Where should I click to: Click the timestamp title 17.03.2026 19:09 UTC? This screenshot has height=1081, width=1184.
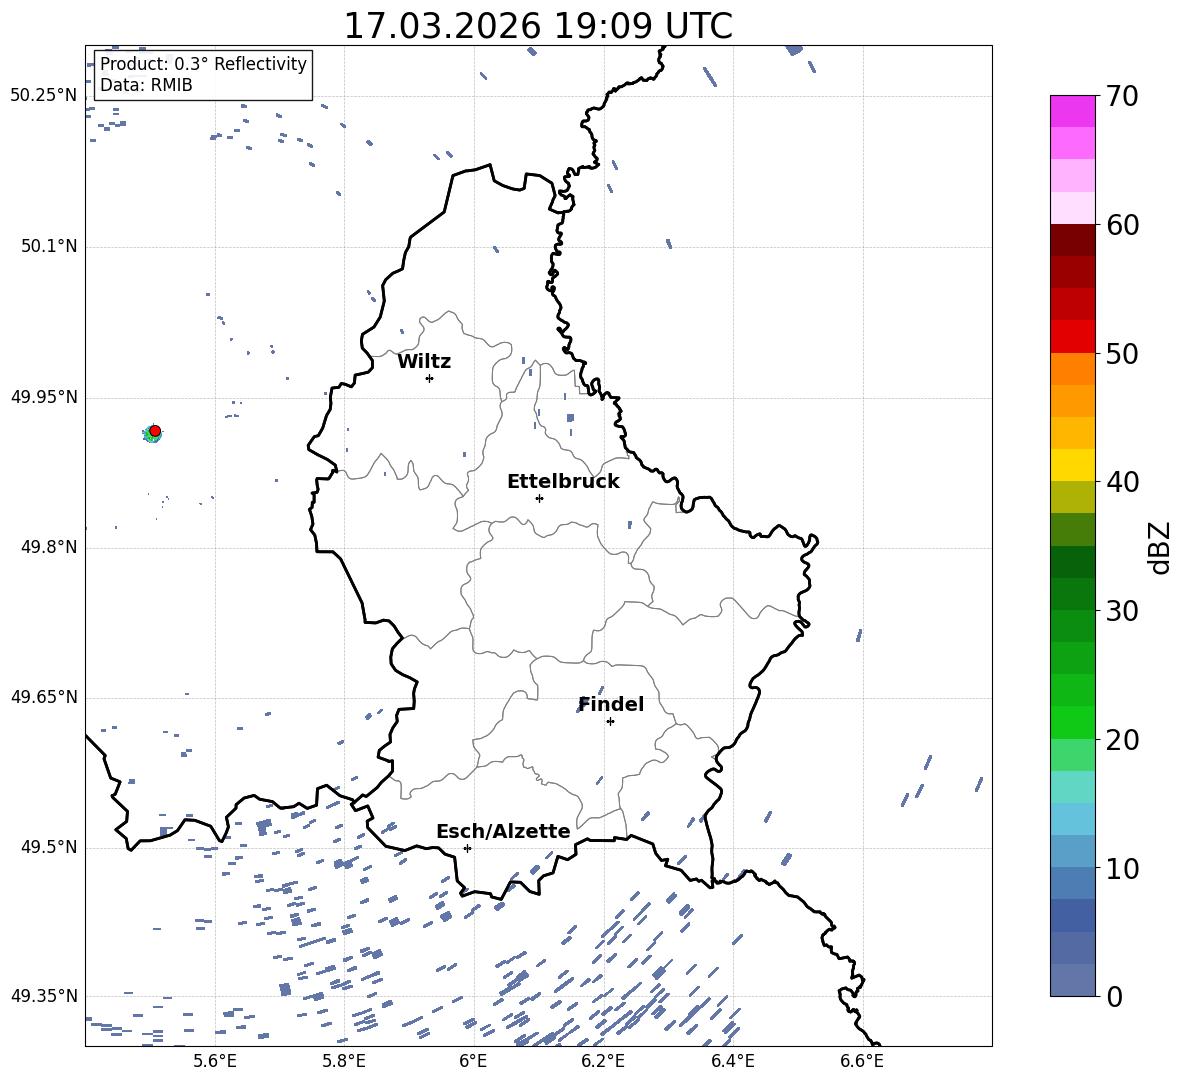pyautogui.click(x=538, y=26)
